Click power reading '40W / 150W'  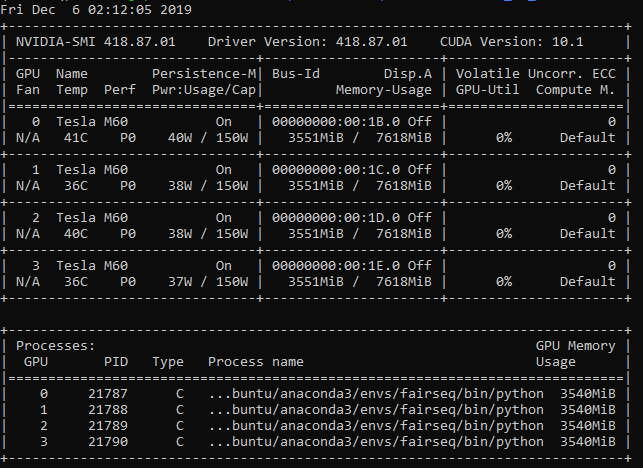click(x=208, y=138)
